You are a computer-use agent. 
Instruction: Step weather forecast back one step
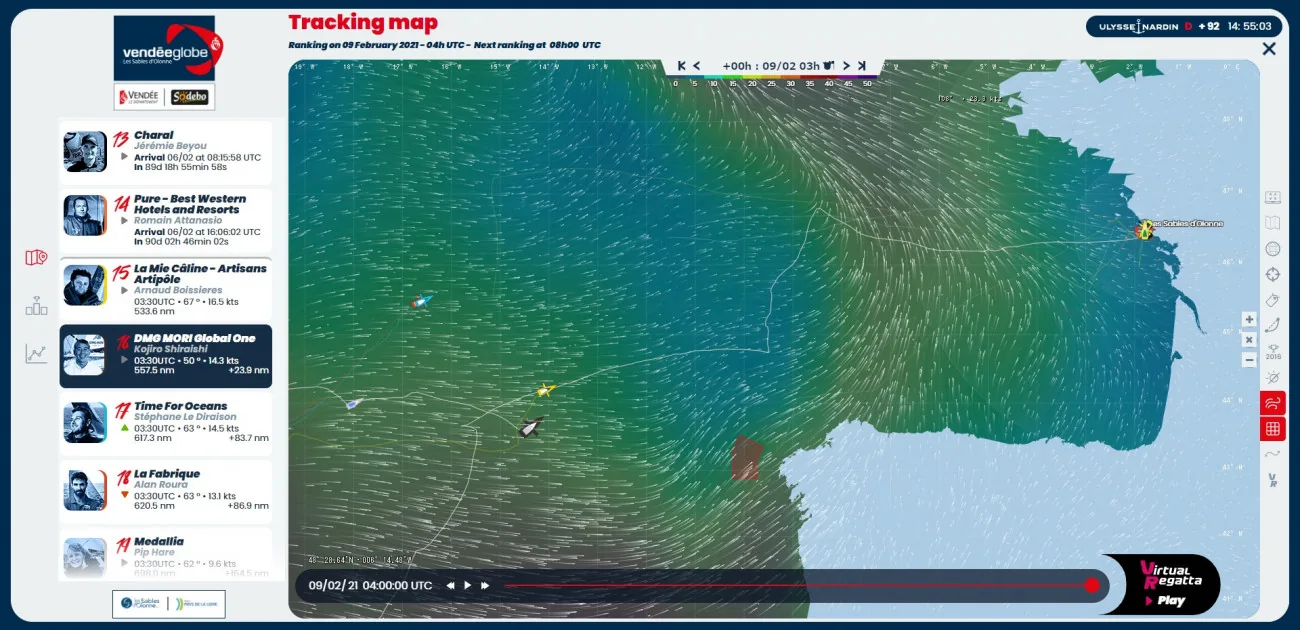(x=696, y=66)
